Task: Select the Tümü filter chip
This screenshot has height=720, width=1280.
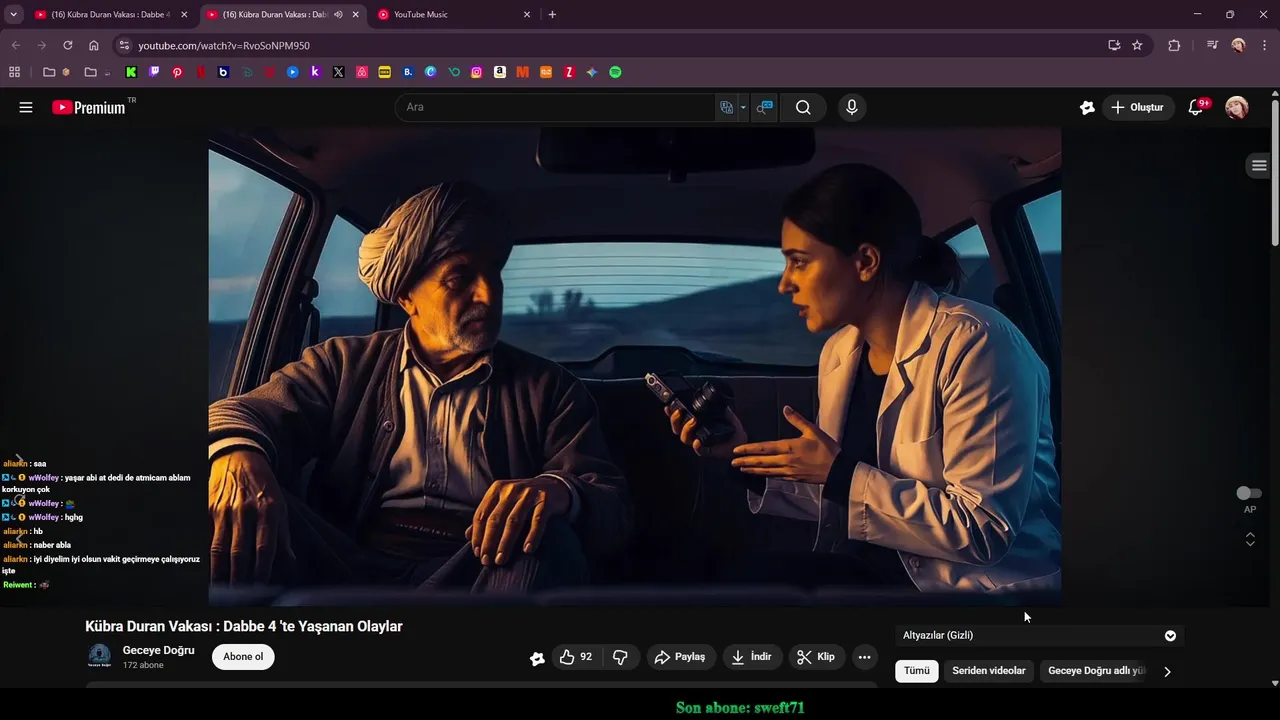Action: (x=917, y=671)
